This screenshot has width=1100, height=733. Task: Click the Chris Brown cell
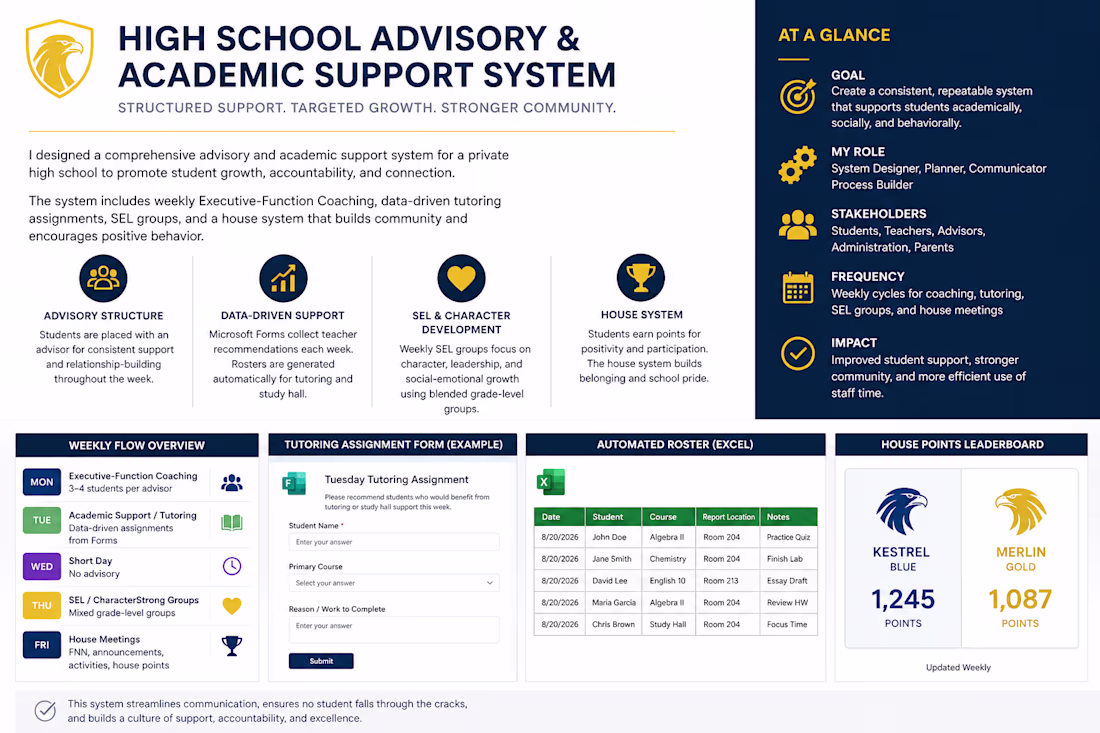pos(613,624)
